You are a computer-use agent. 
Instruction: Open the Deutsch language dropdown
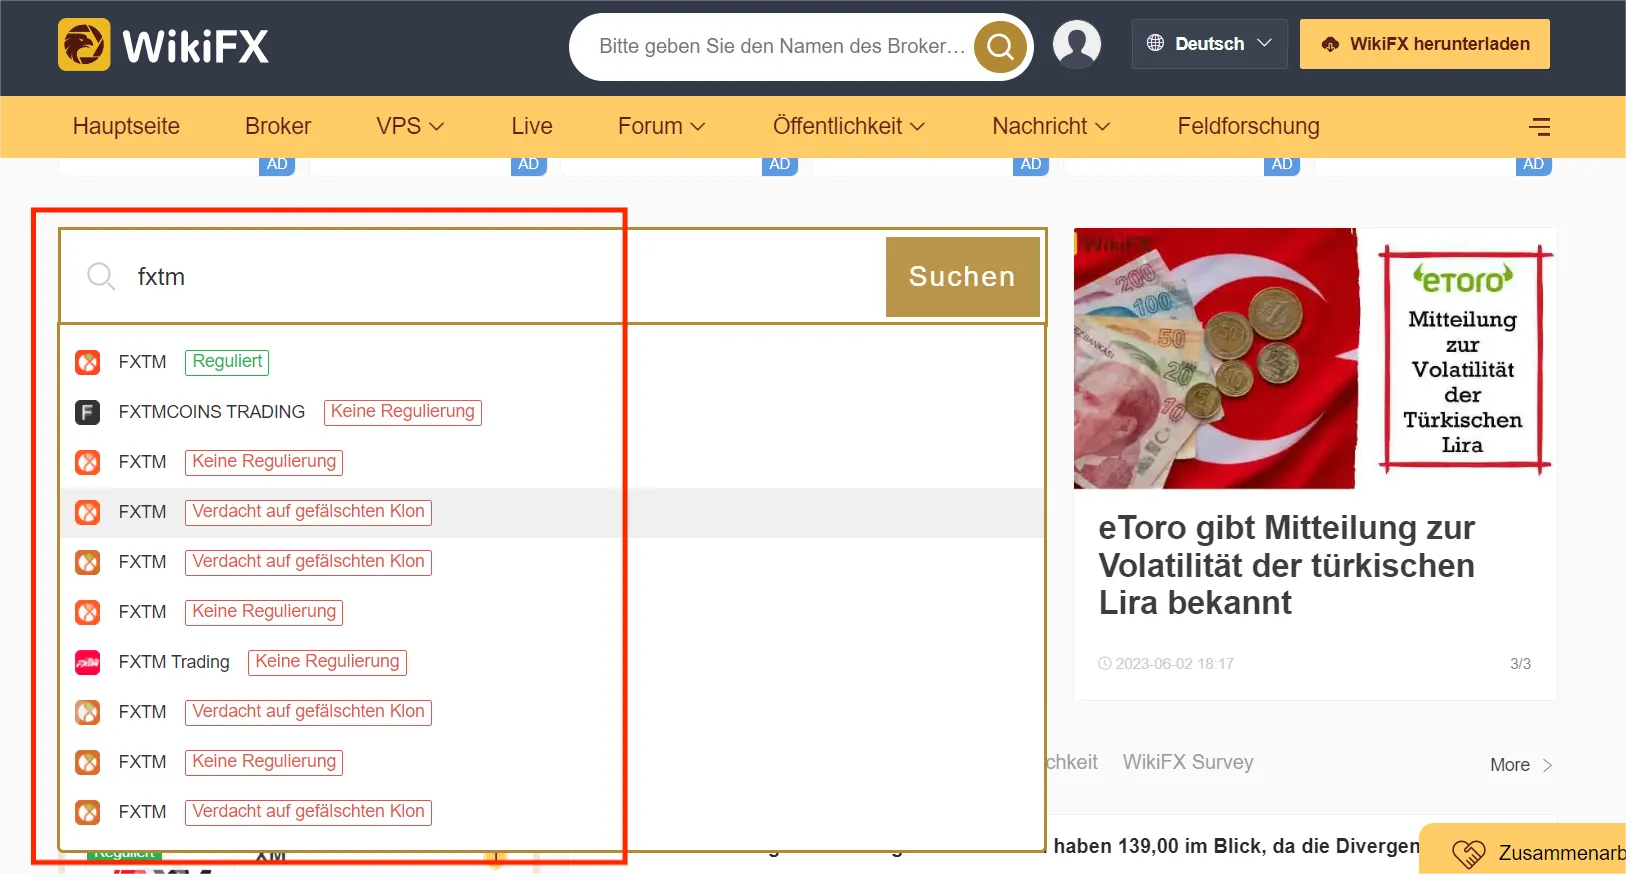[x=1209, y=44]
